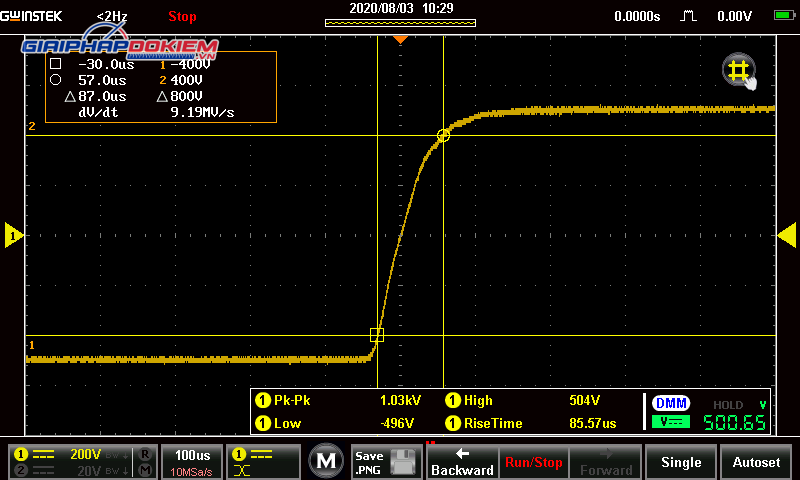
Task: Save the screen as PNG
Action: (386, 462)
